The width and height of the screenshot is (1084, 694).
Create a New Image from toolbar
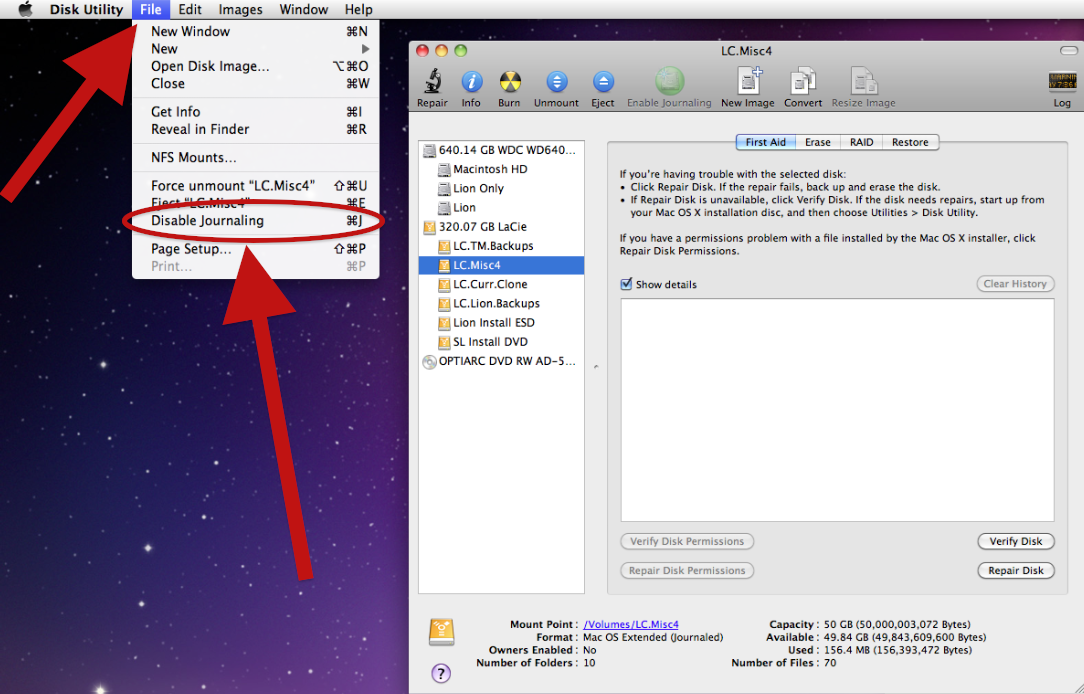[748, 81]
